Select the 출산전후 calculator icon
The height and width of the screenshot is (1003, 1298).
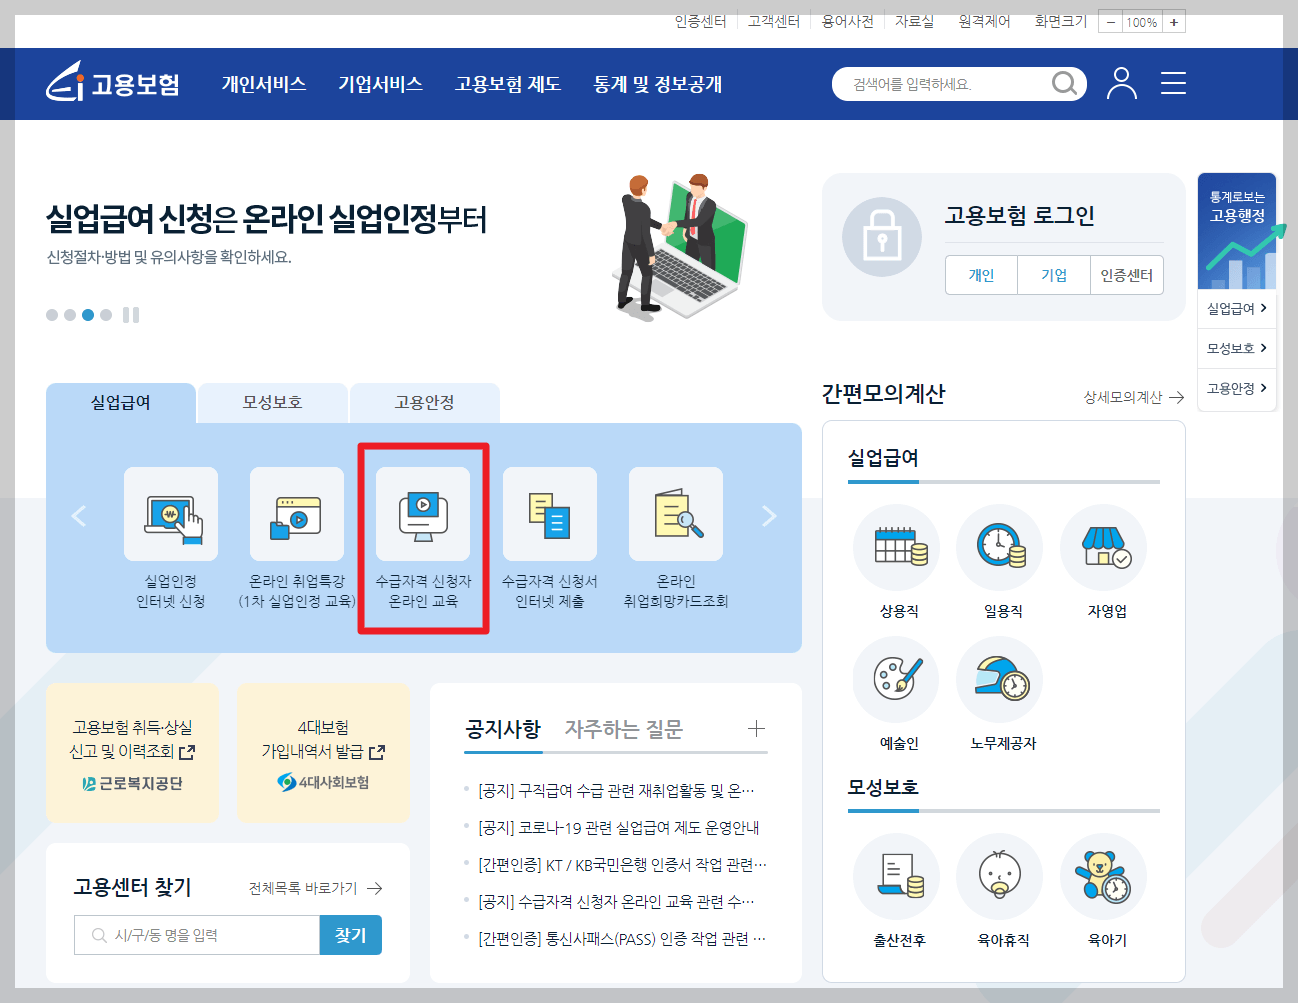pos(896,876)
